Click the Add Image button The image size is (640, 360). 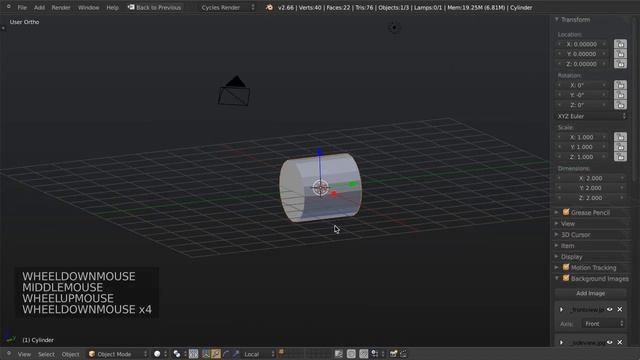(590, 293)
